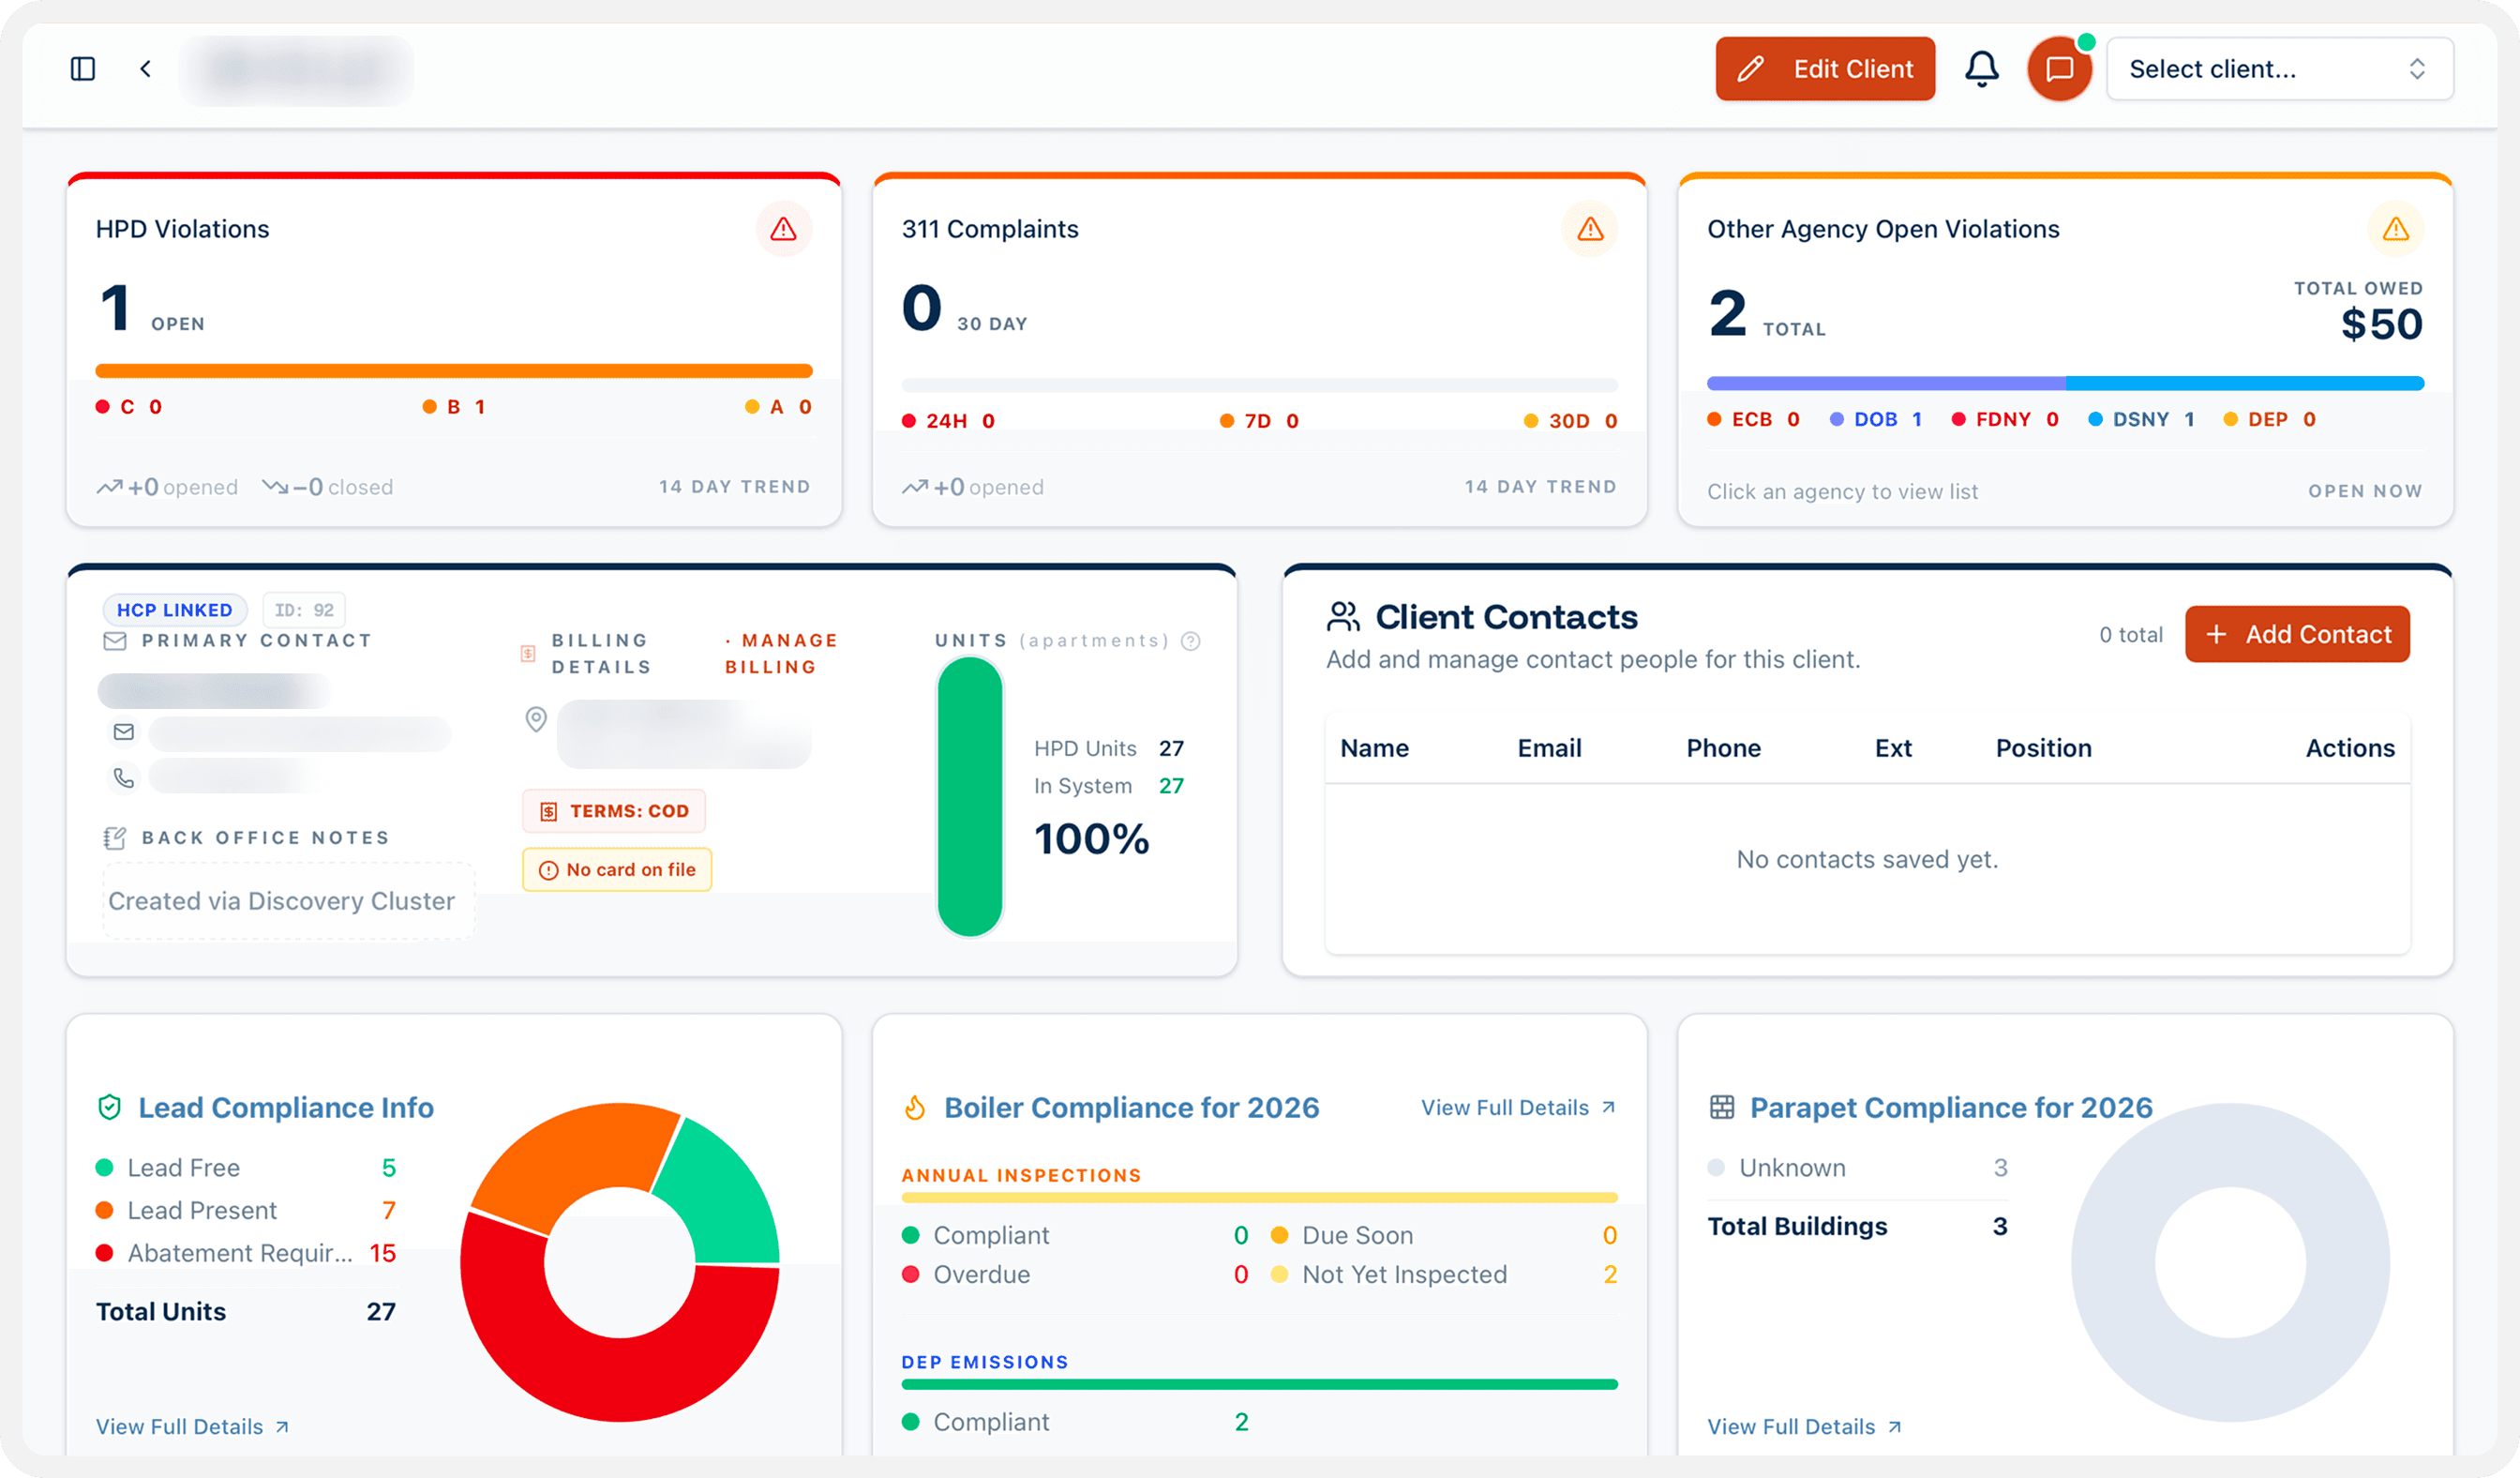Screen dimensions: 2520x1478
Task: Click the Edit Client button
Action: coord(1825,69)
